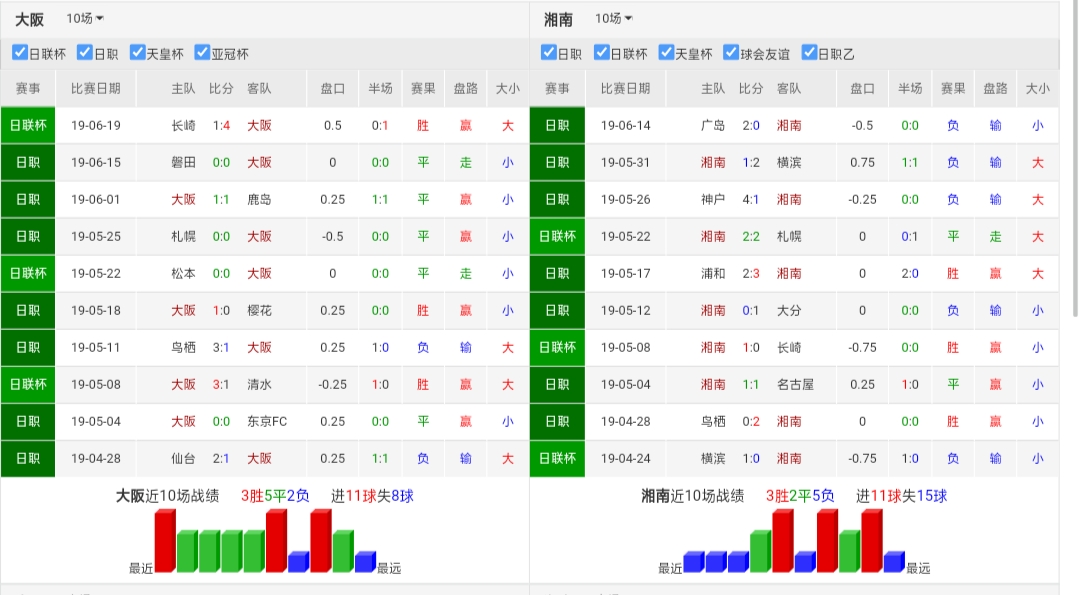Click the 神户 team name
The height and width of the screenshot is (595, 1079).
713,199
